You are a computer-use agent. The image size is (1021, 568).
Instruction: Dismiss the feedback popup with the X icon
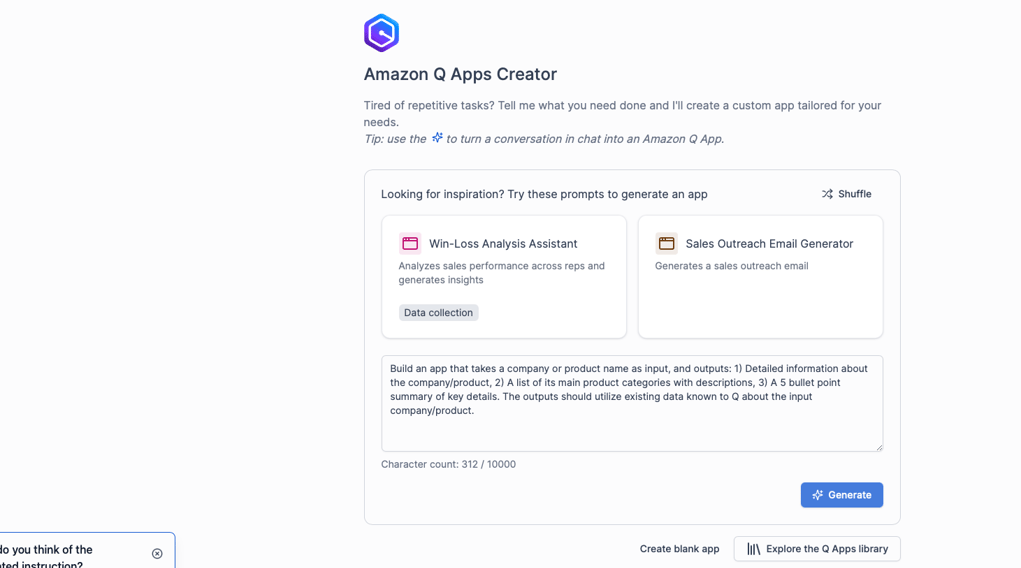pos(157,554)
